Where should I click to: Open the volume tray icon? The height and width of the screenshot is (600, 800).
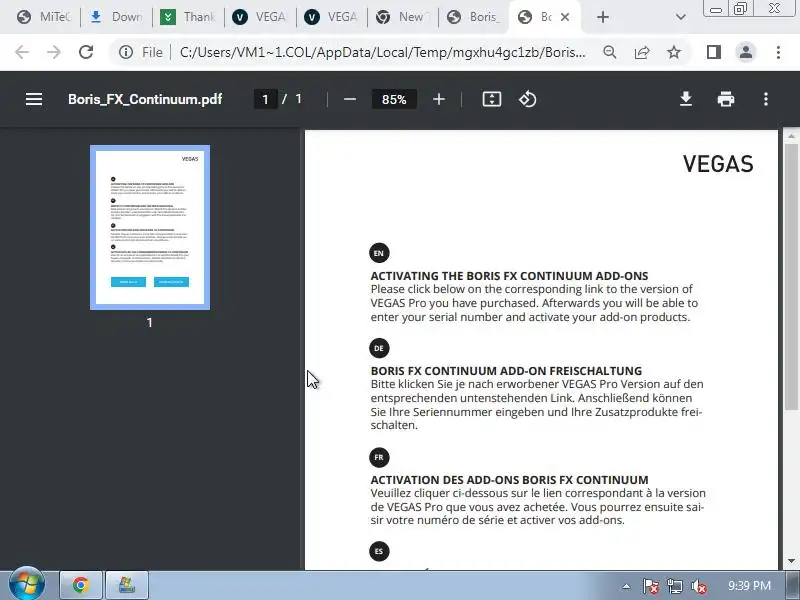698,586
